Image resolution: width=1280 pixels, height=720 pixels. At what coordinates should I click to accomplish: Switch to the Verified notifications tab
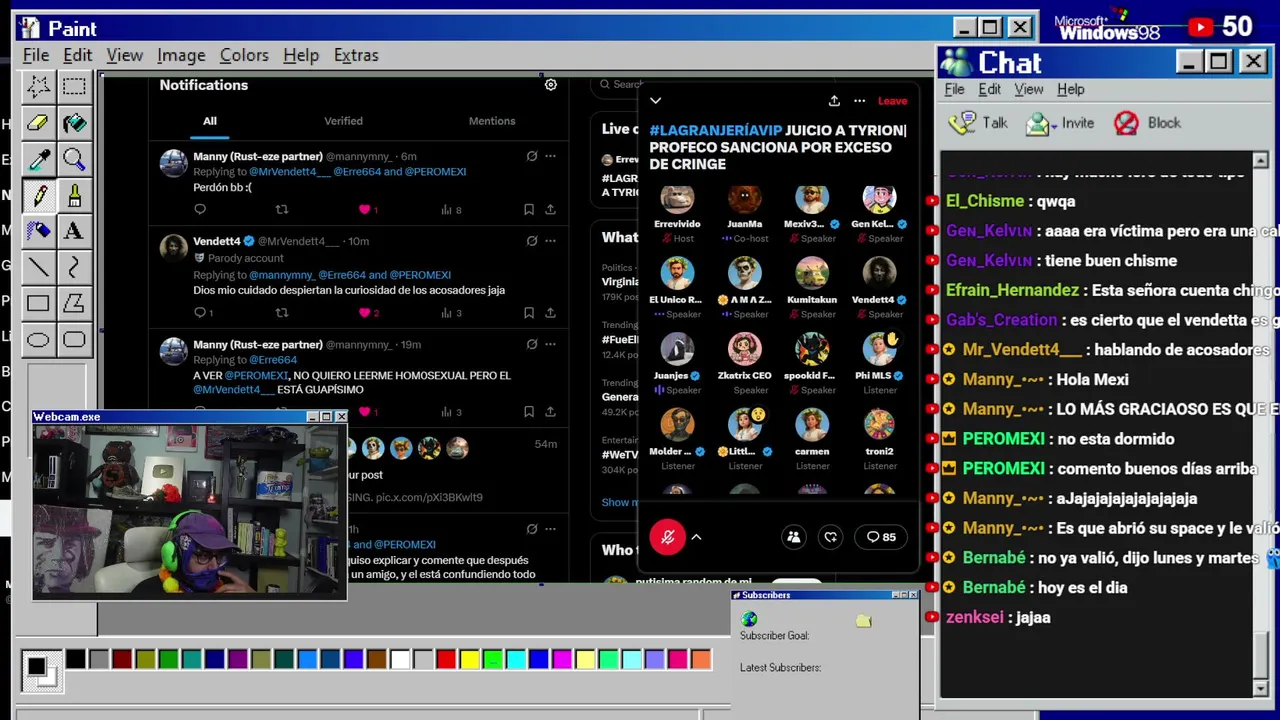(343, 121)
